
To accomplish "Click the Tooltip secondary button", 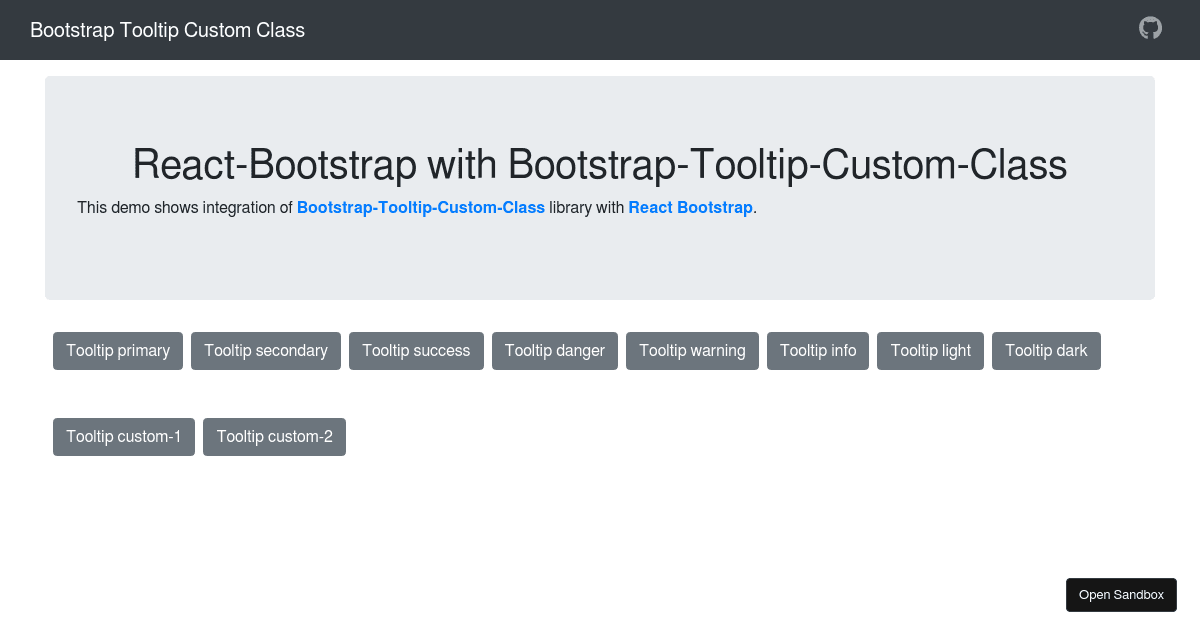I will [x=266, y=351].
